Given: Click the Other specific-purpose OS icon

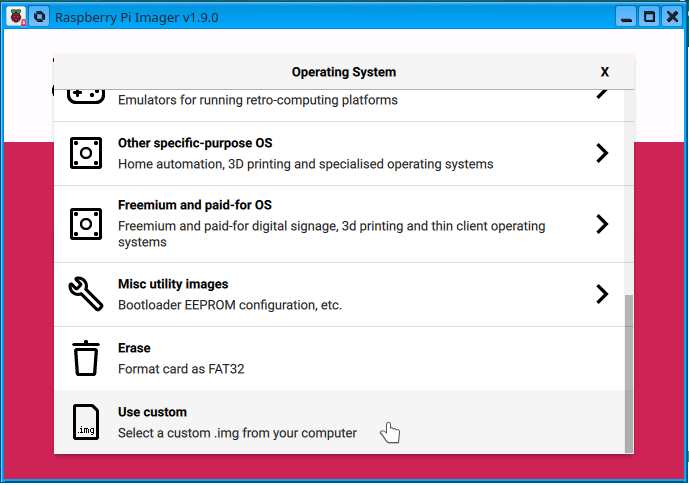Looking at the screenshot, I should coord(86,153).
